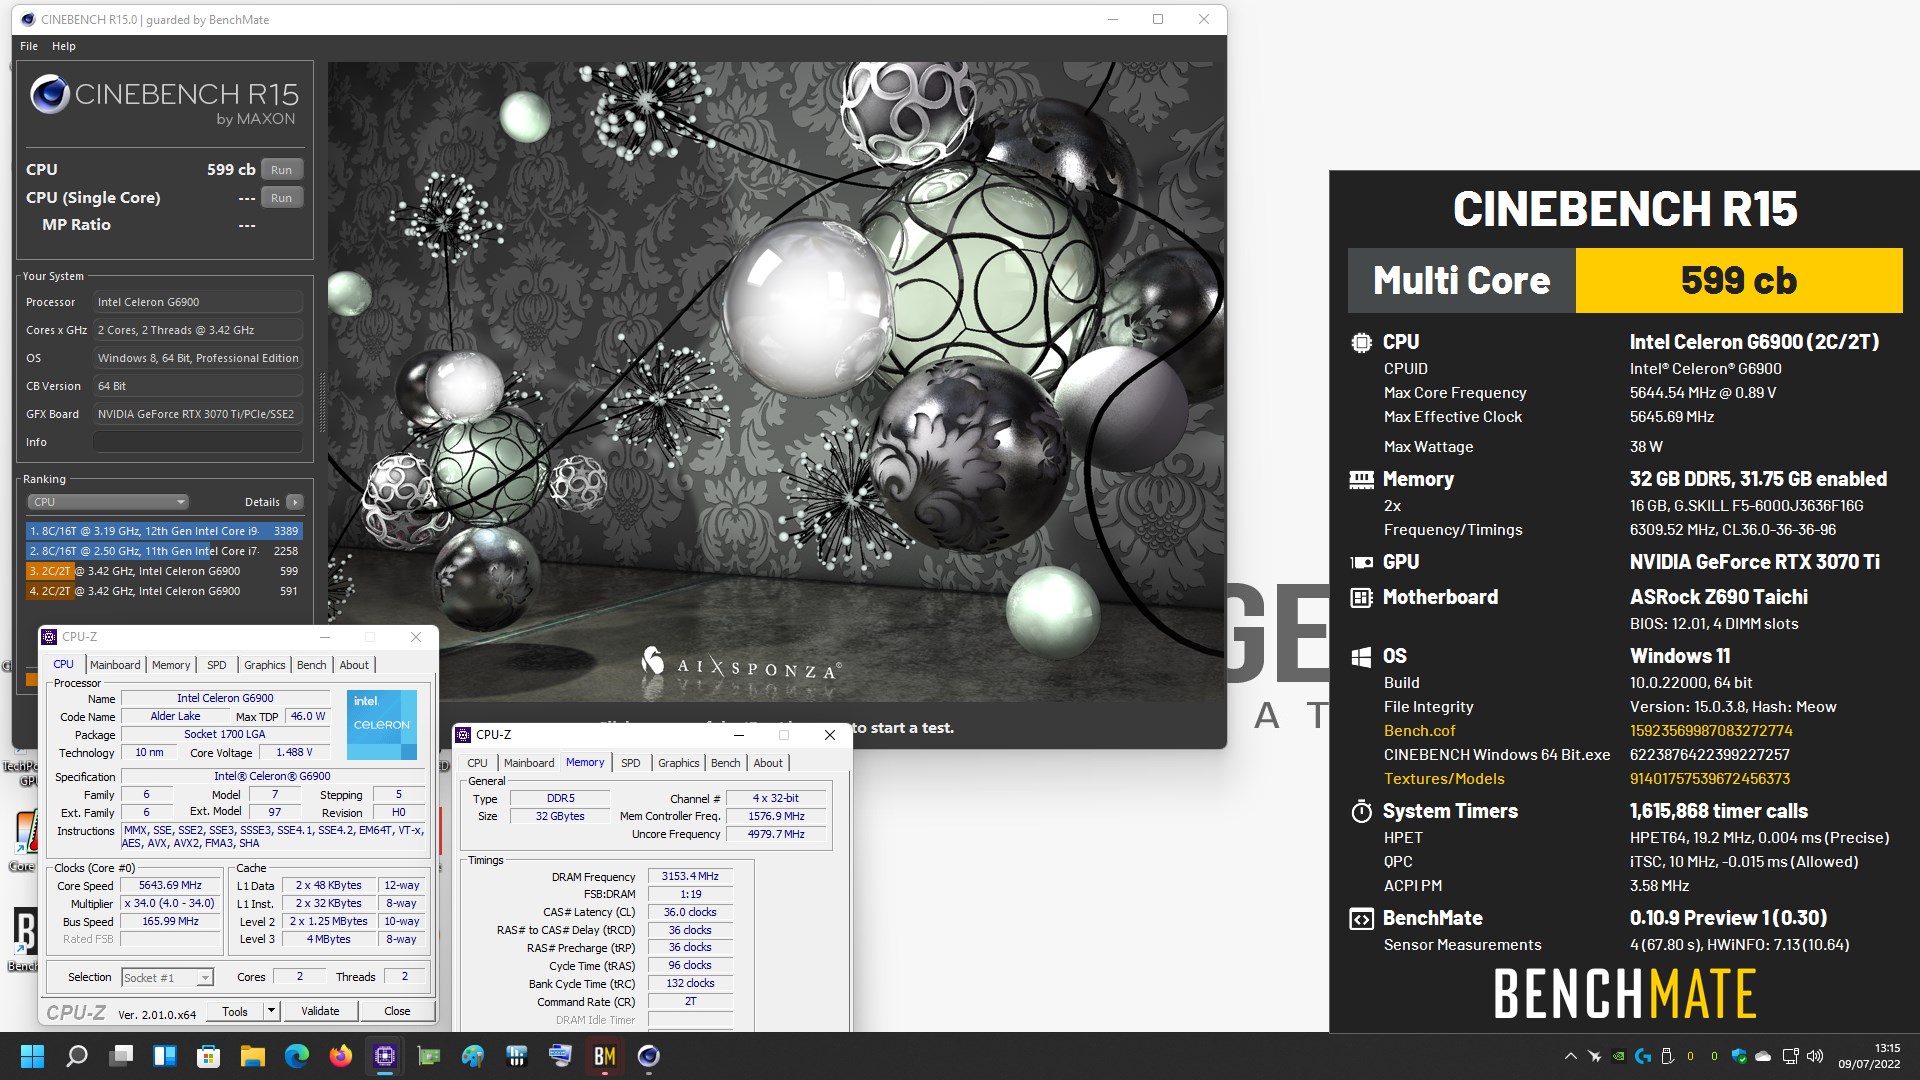Switch to CPU tab in the CPU-Z Memory window
This screenshot has width=1920, height=1080.
[478, 763]
